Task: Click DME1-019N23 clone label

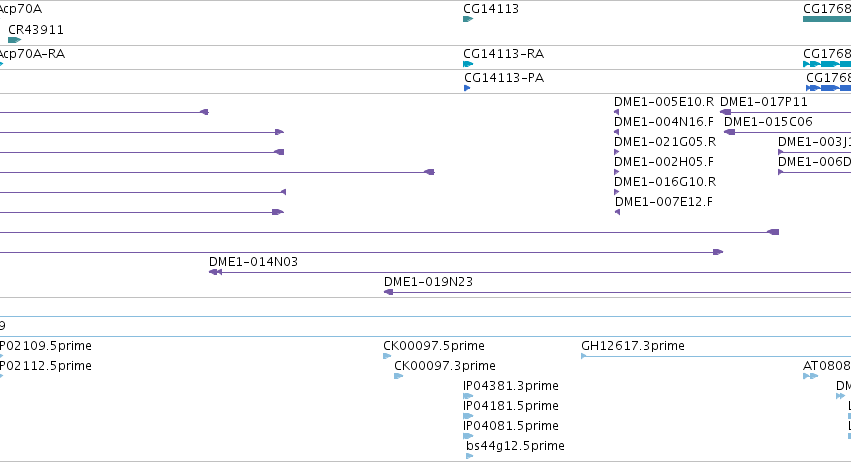Action: point(428,282)
